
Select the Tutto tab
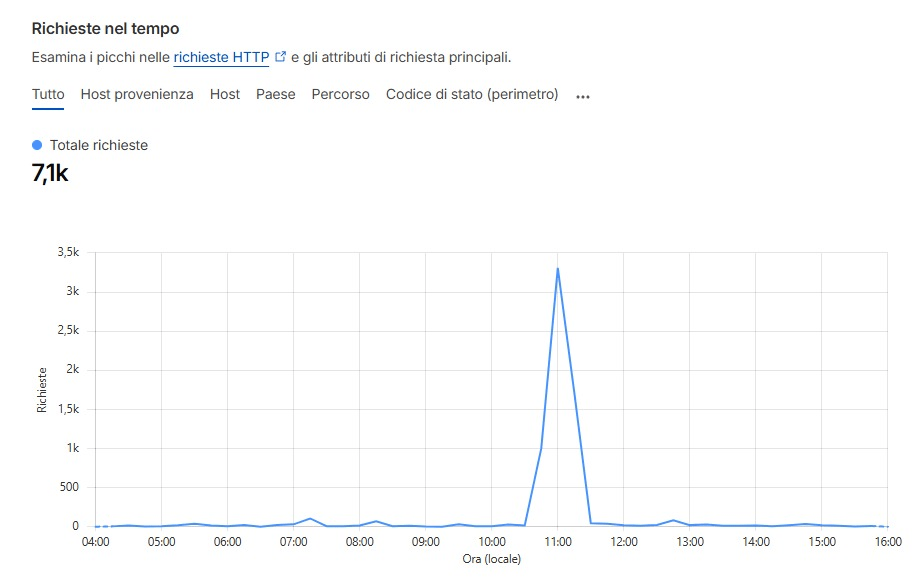[x=48, y=95]
